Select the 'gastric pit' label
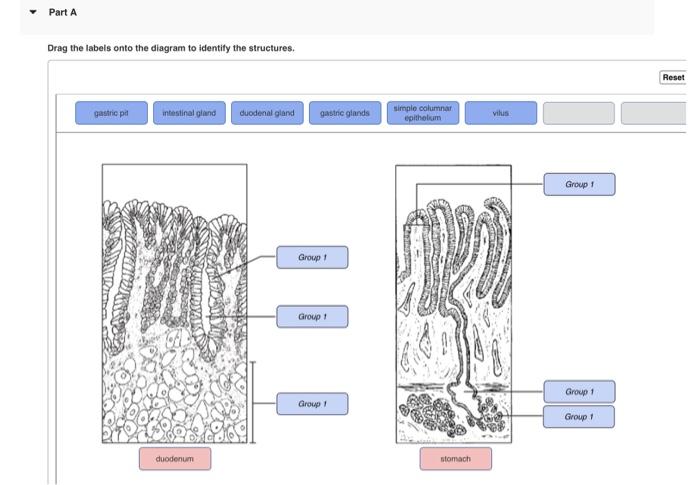This screenshot has width=700, height=485. point(111,113)
